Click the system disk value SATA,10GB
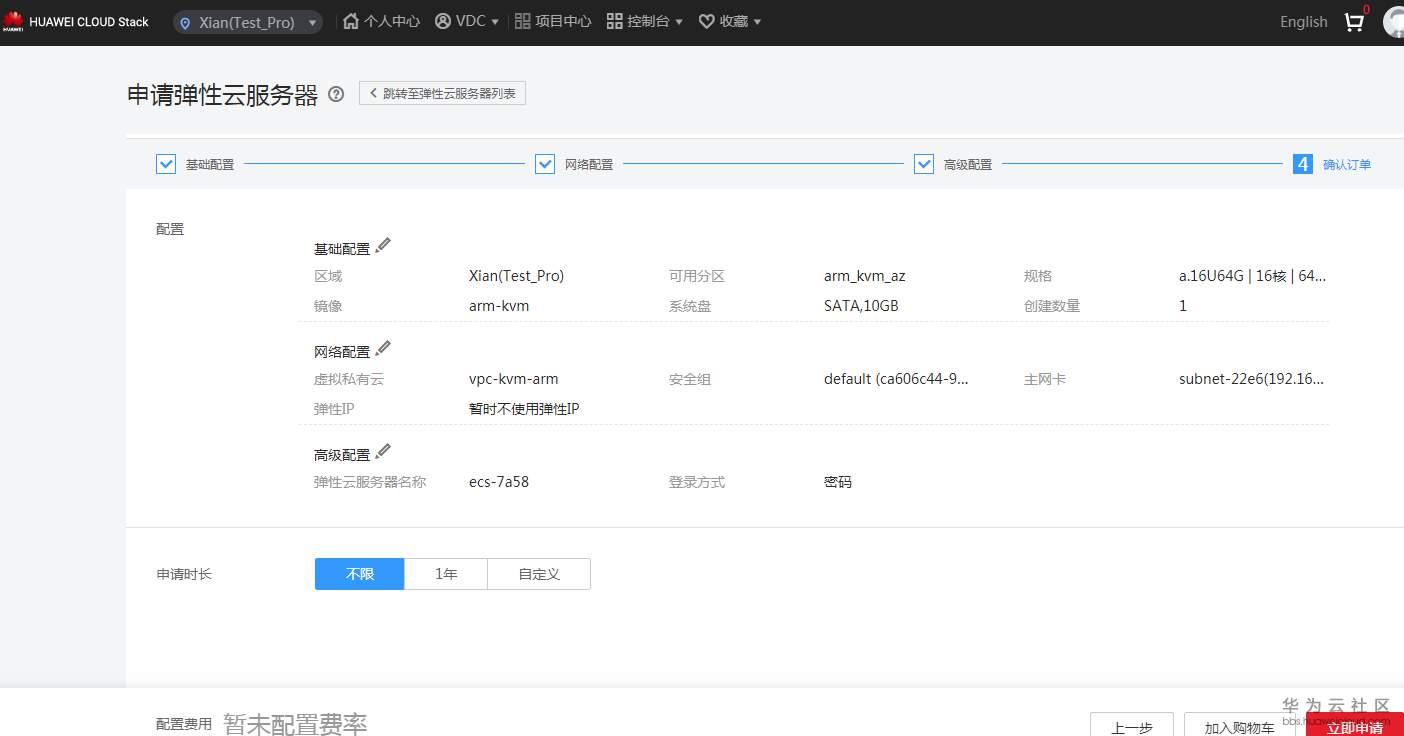This screenshot has height=736, width=1404. coord(861,306)
